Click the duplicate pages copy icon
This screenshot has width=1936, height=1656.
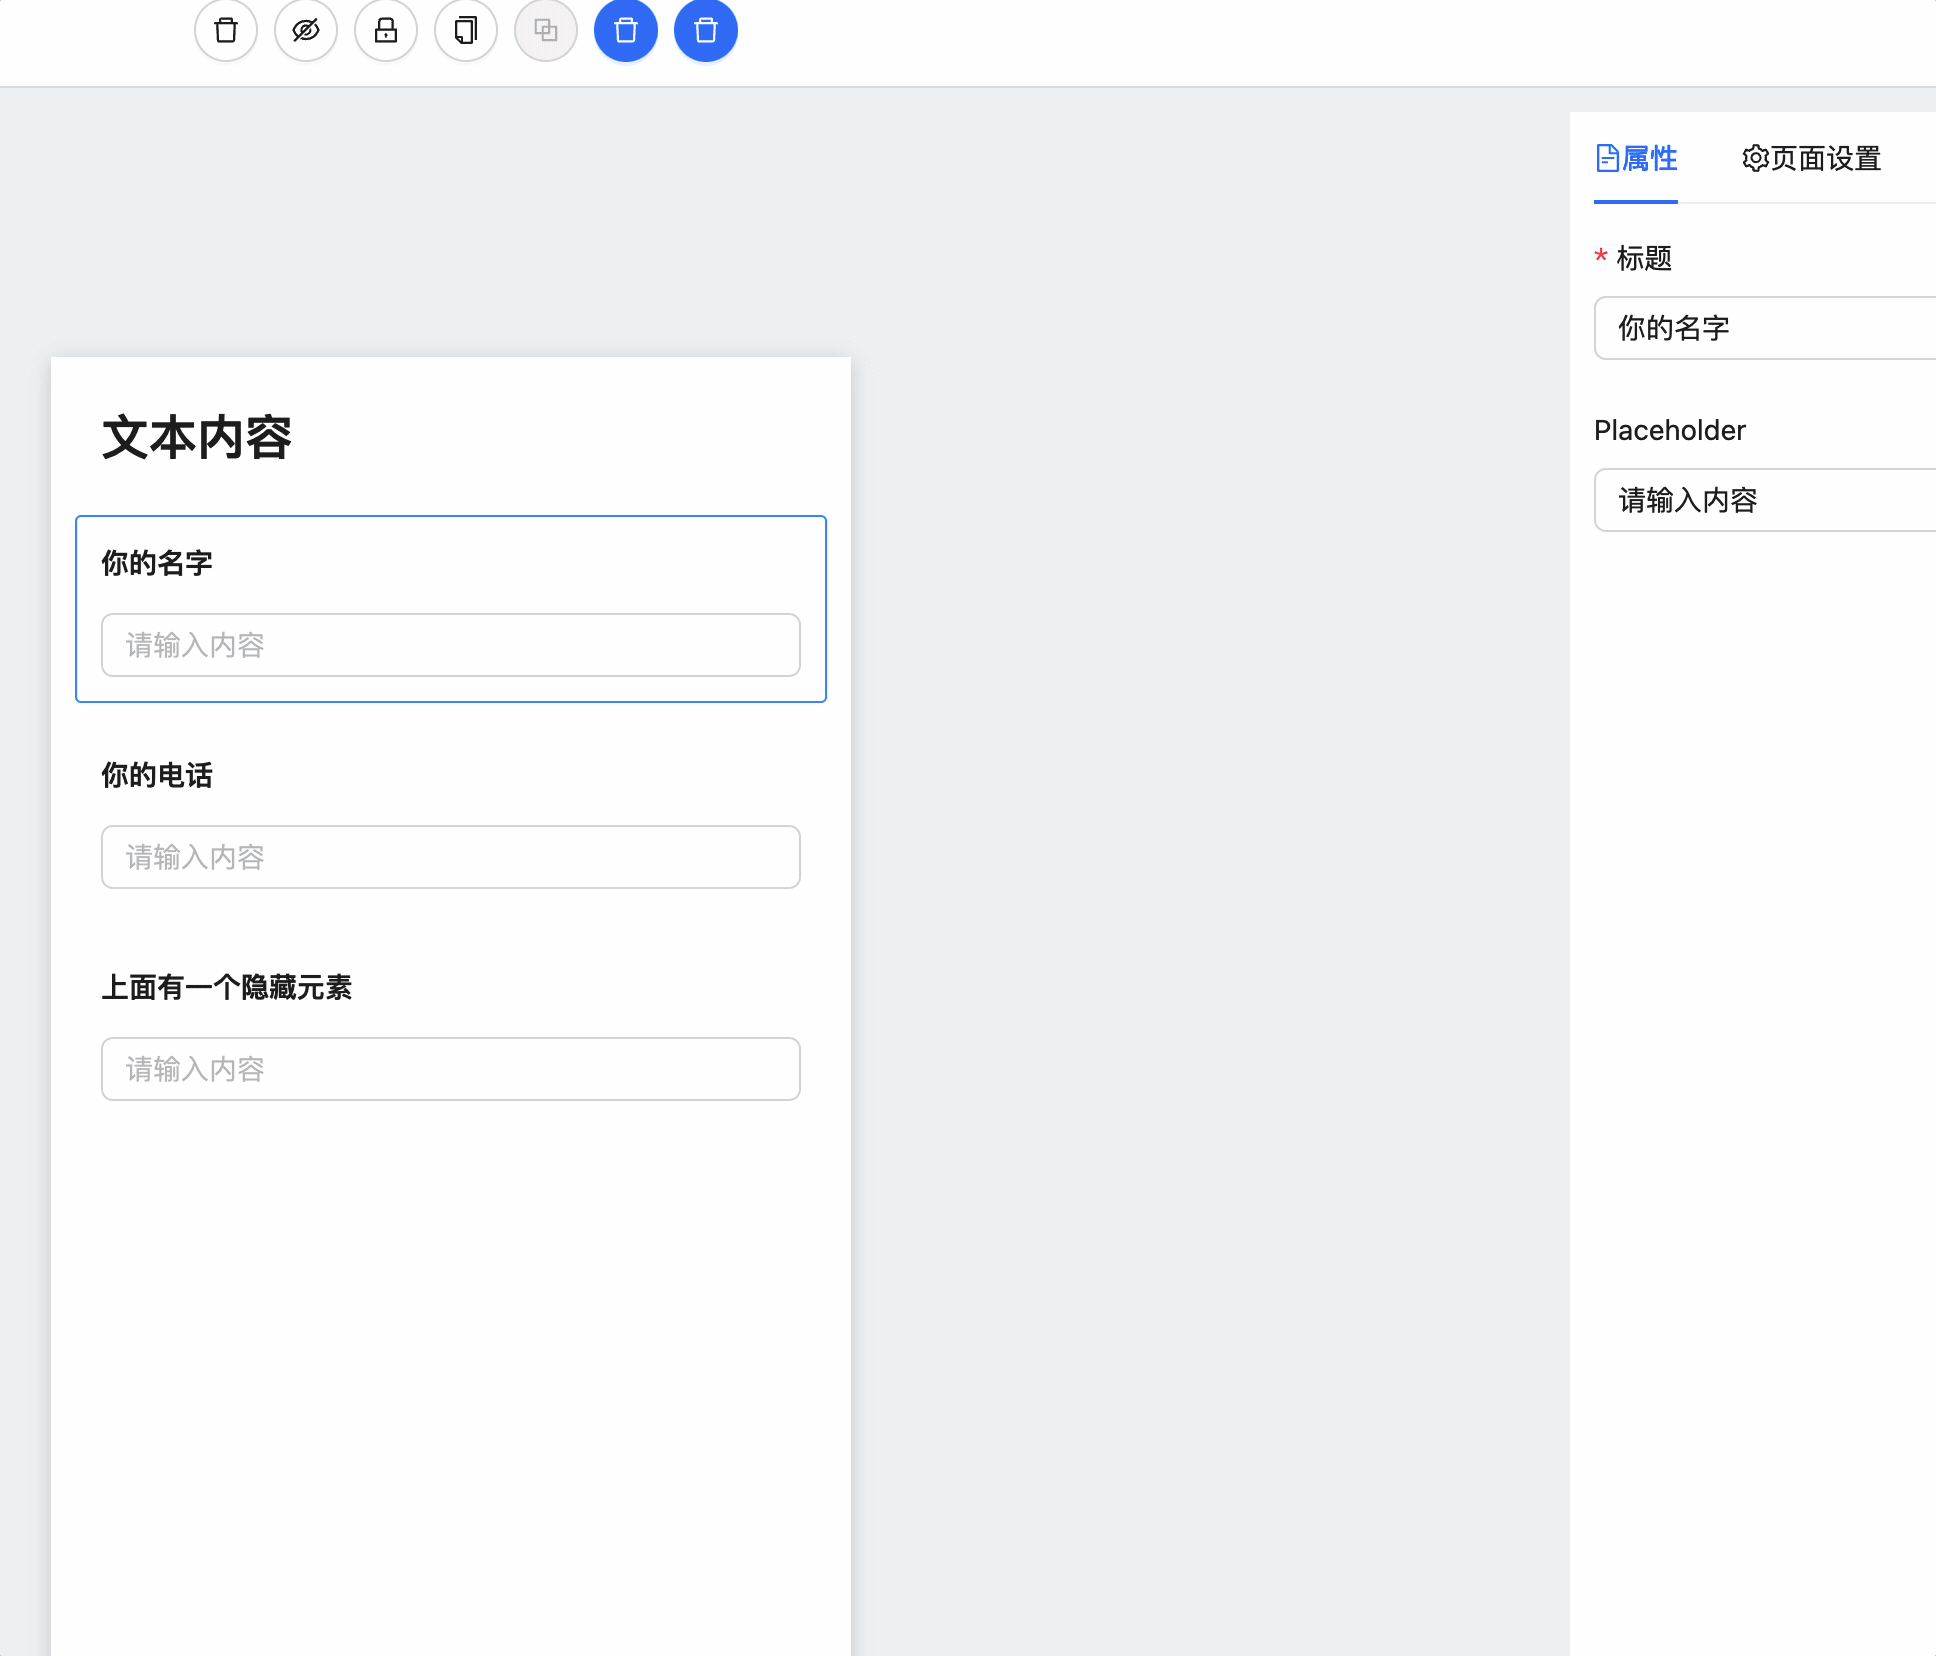coord(466,31)
